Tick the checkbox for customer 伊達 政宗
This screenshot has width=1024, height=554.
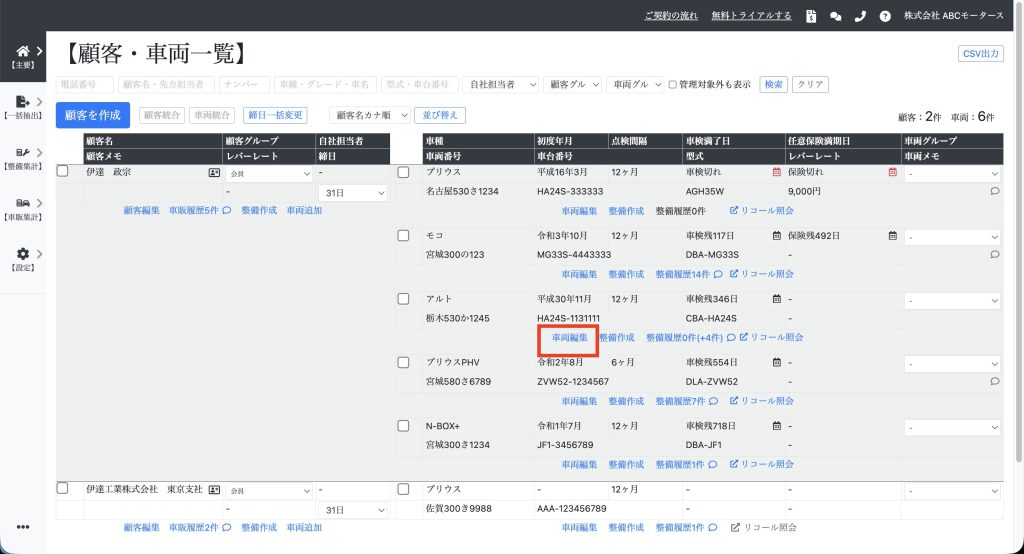point(63,172)
